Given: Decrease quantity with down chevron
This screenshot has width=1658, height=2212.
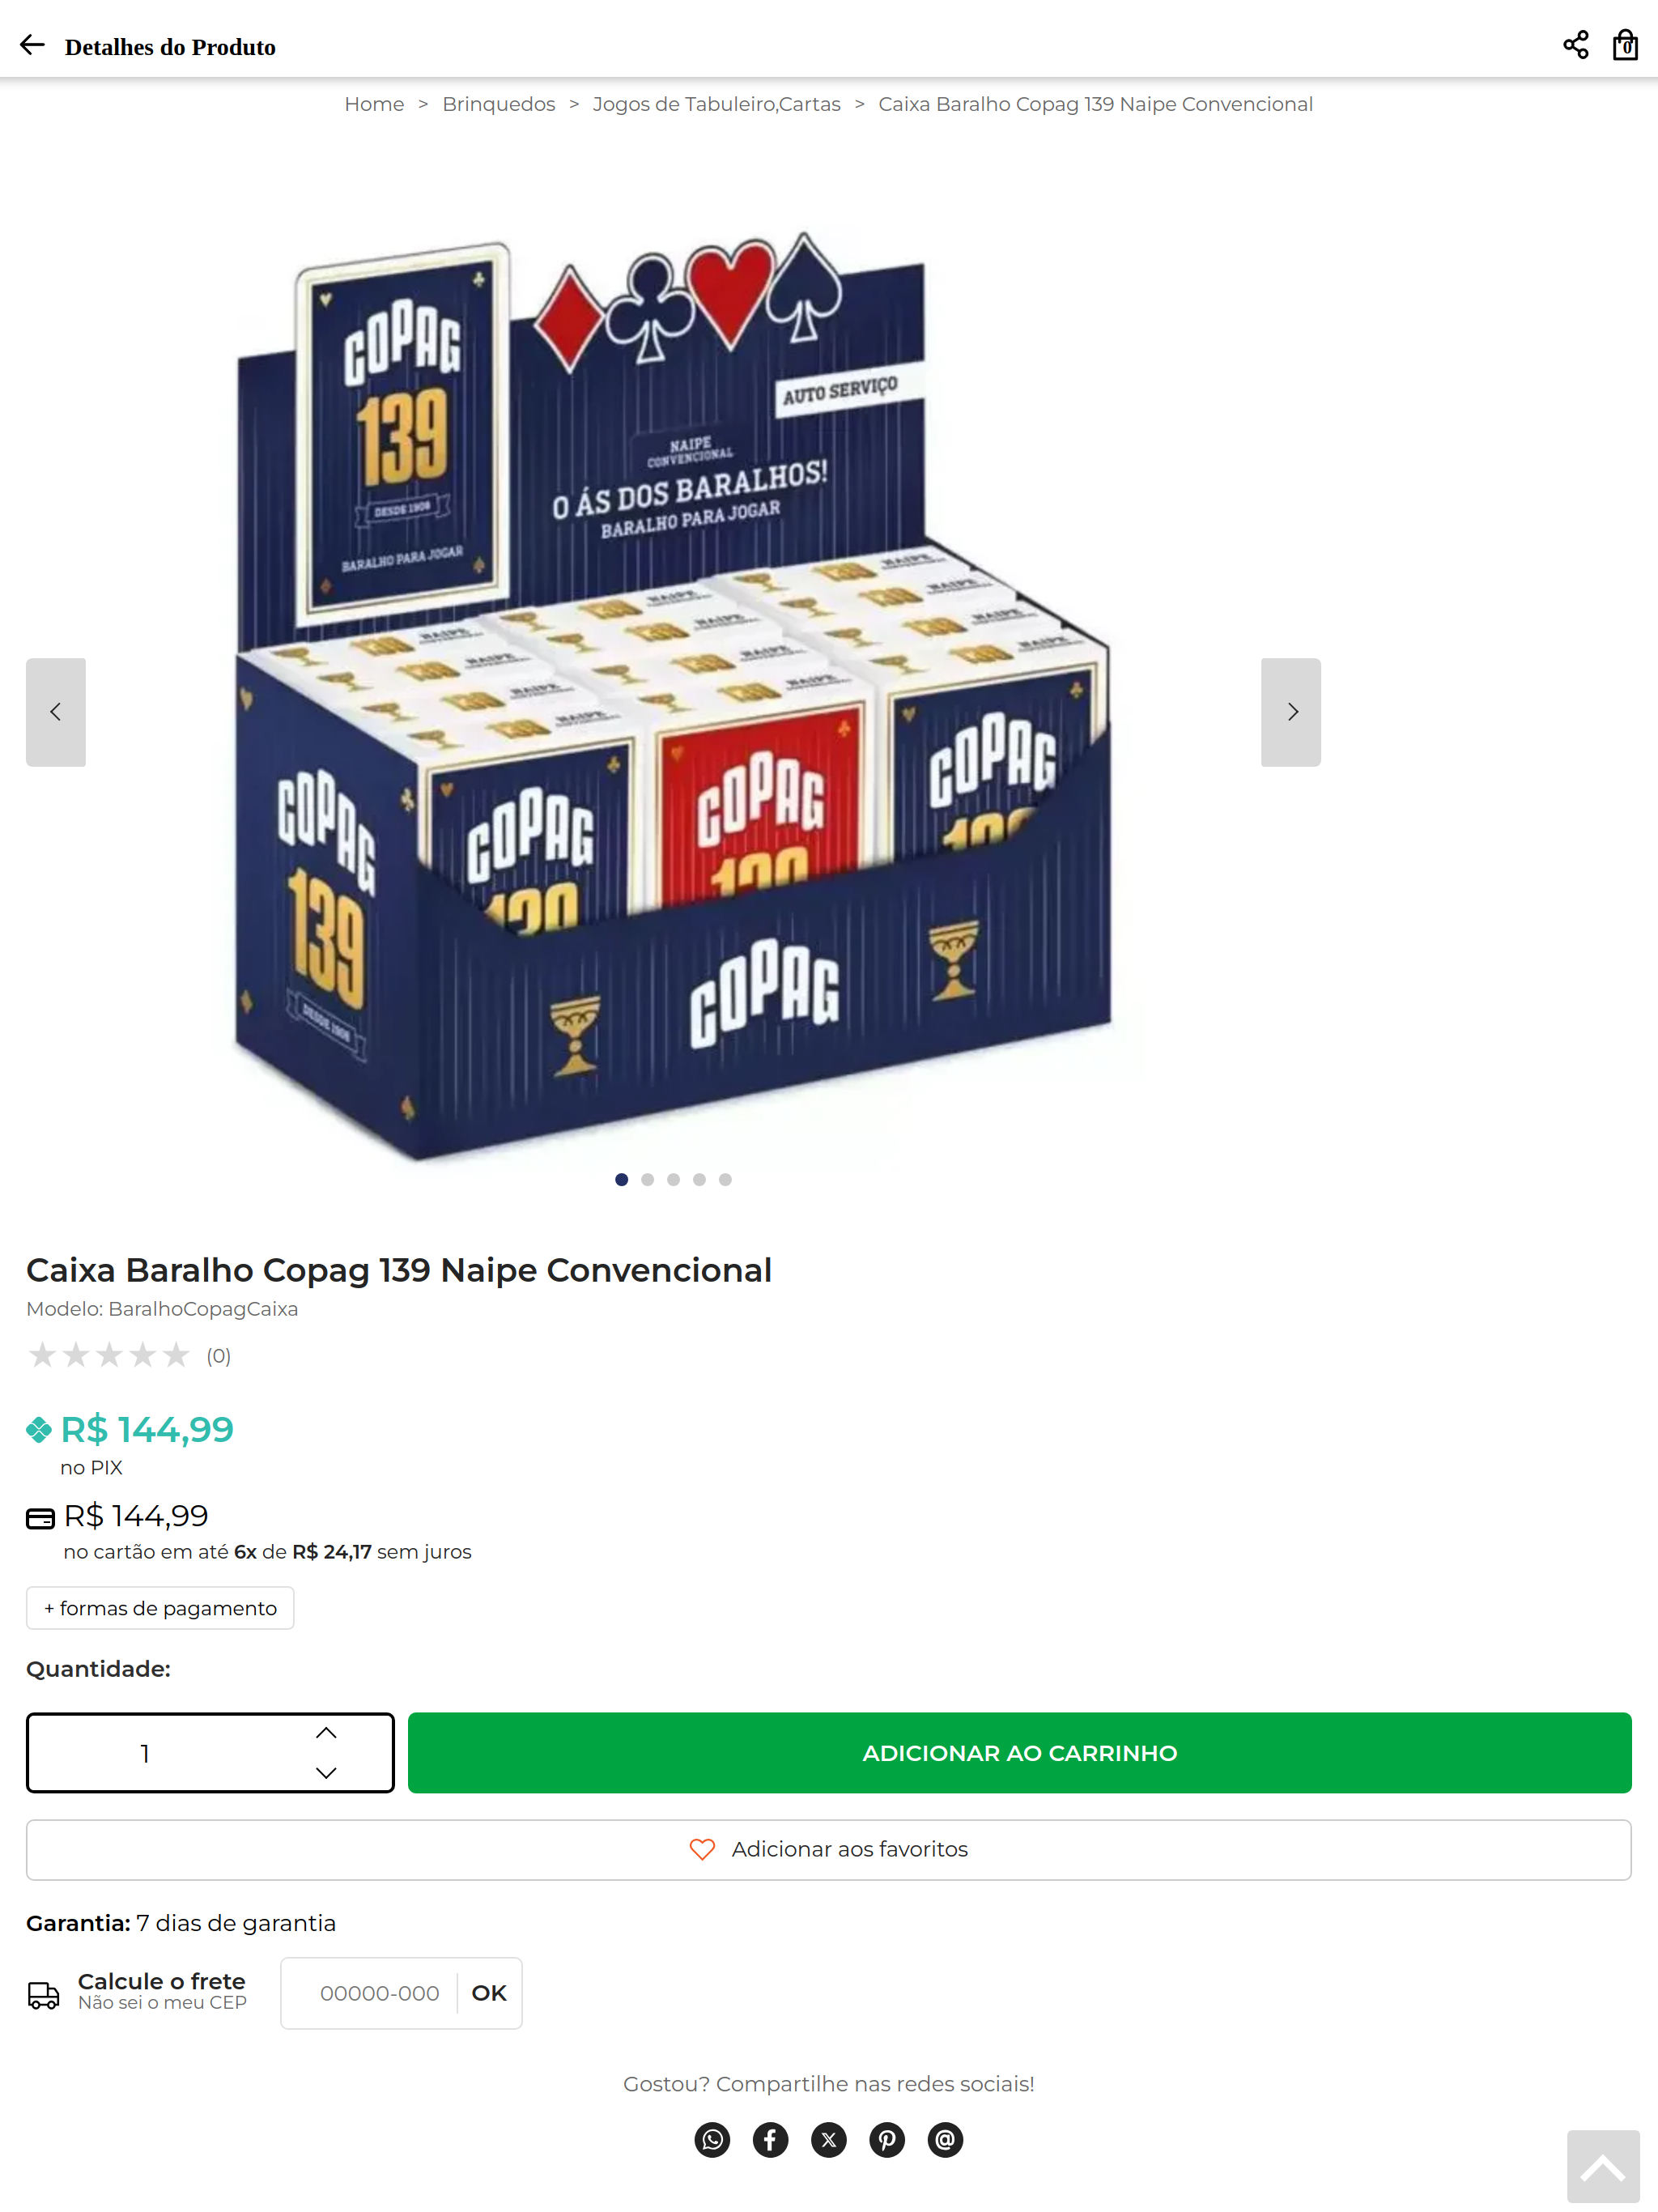Looking at the screenshot, I should coord(326,1773).
